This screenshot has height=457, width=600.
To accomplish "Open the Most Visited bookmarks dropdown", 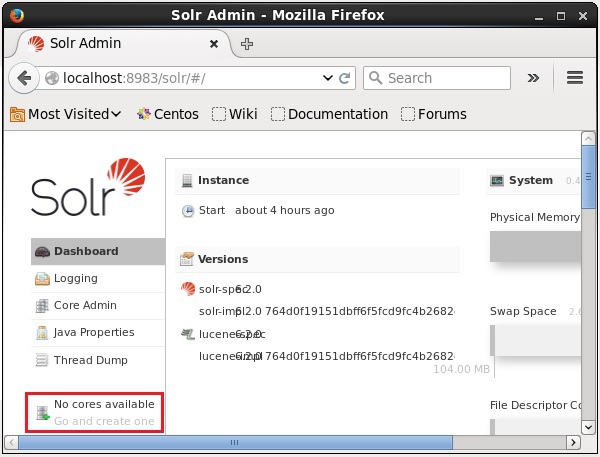I will (65, 114).
